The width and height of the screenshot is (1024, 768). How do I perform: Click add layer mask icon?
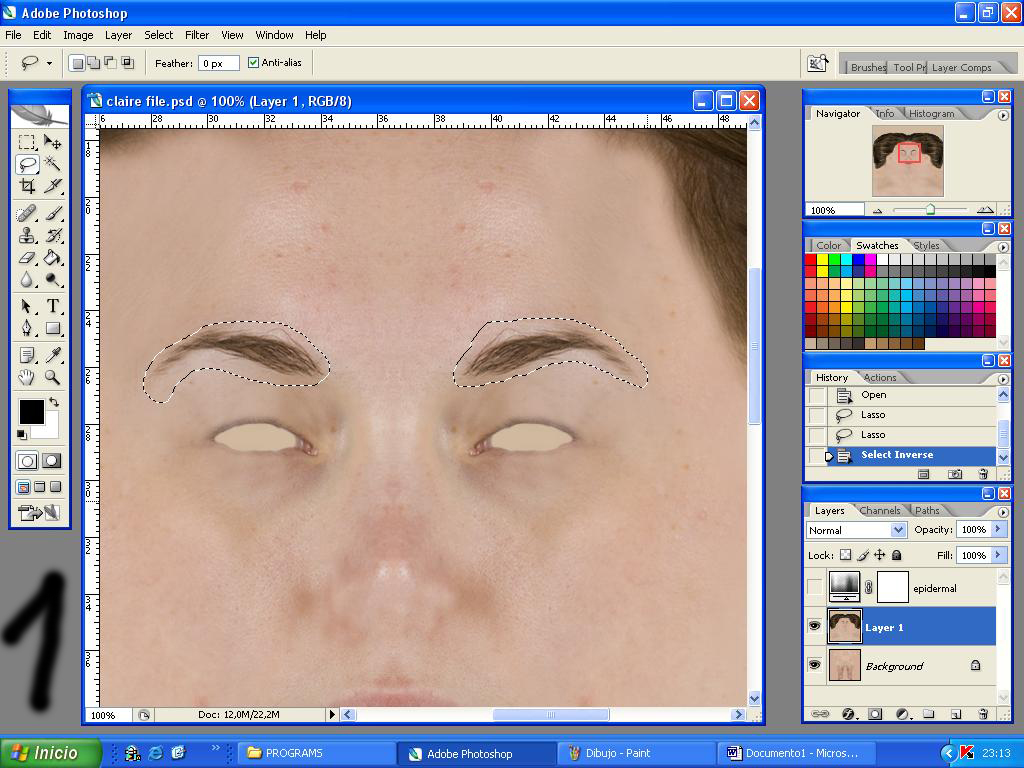[x=875, y=714]
